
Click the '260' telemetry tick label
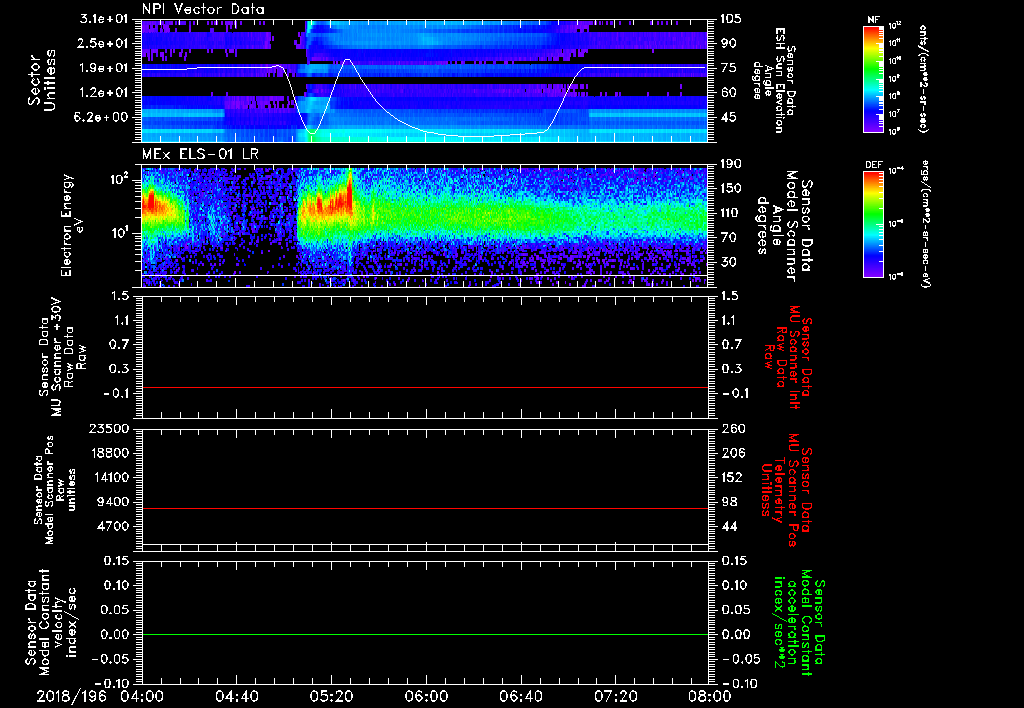click(731, 429)
